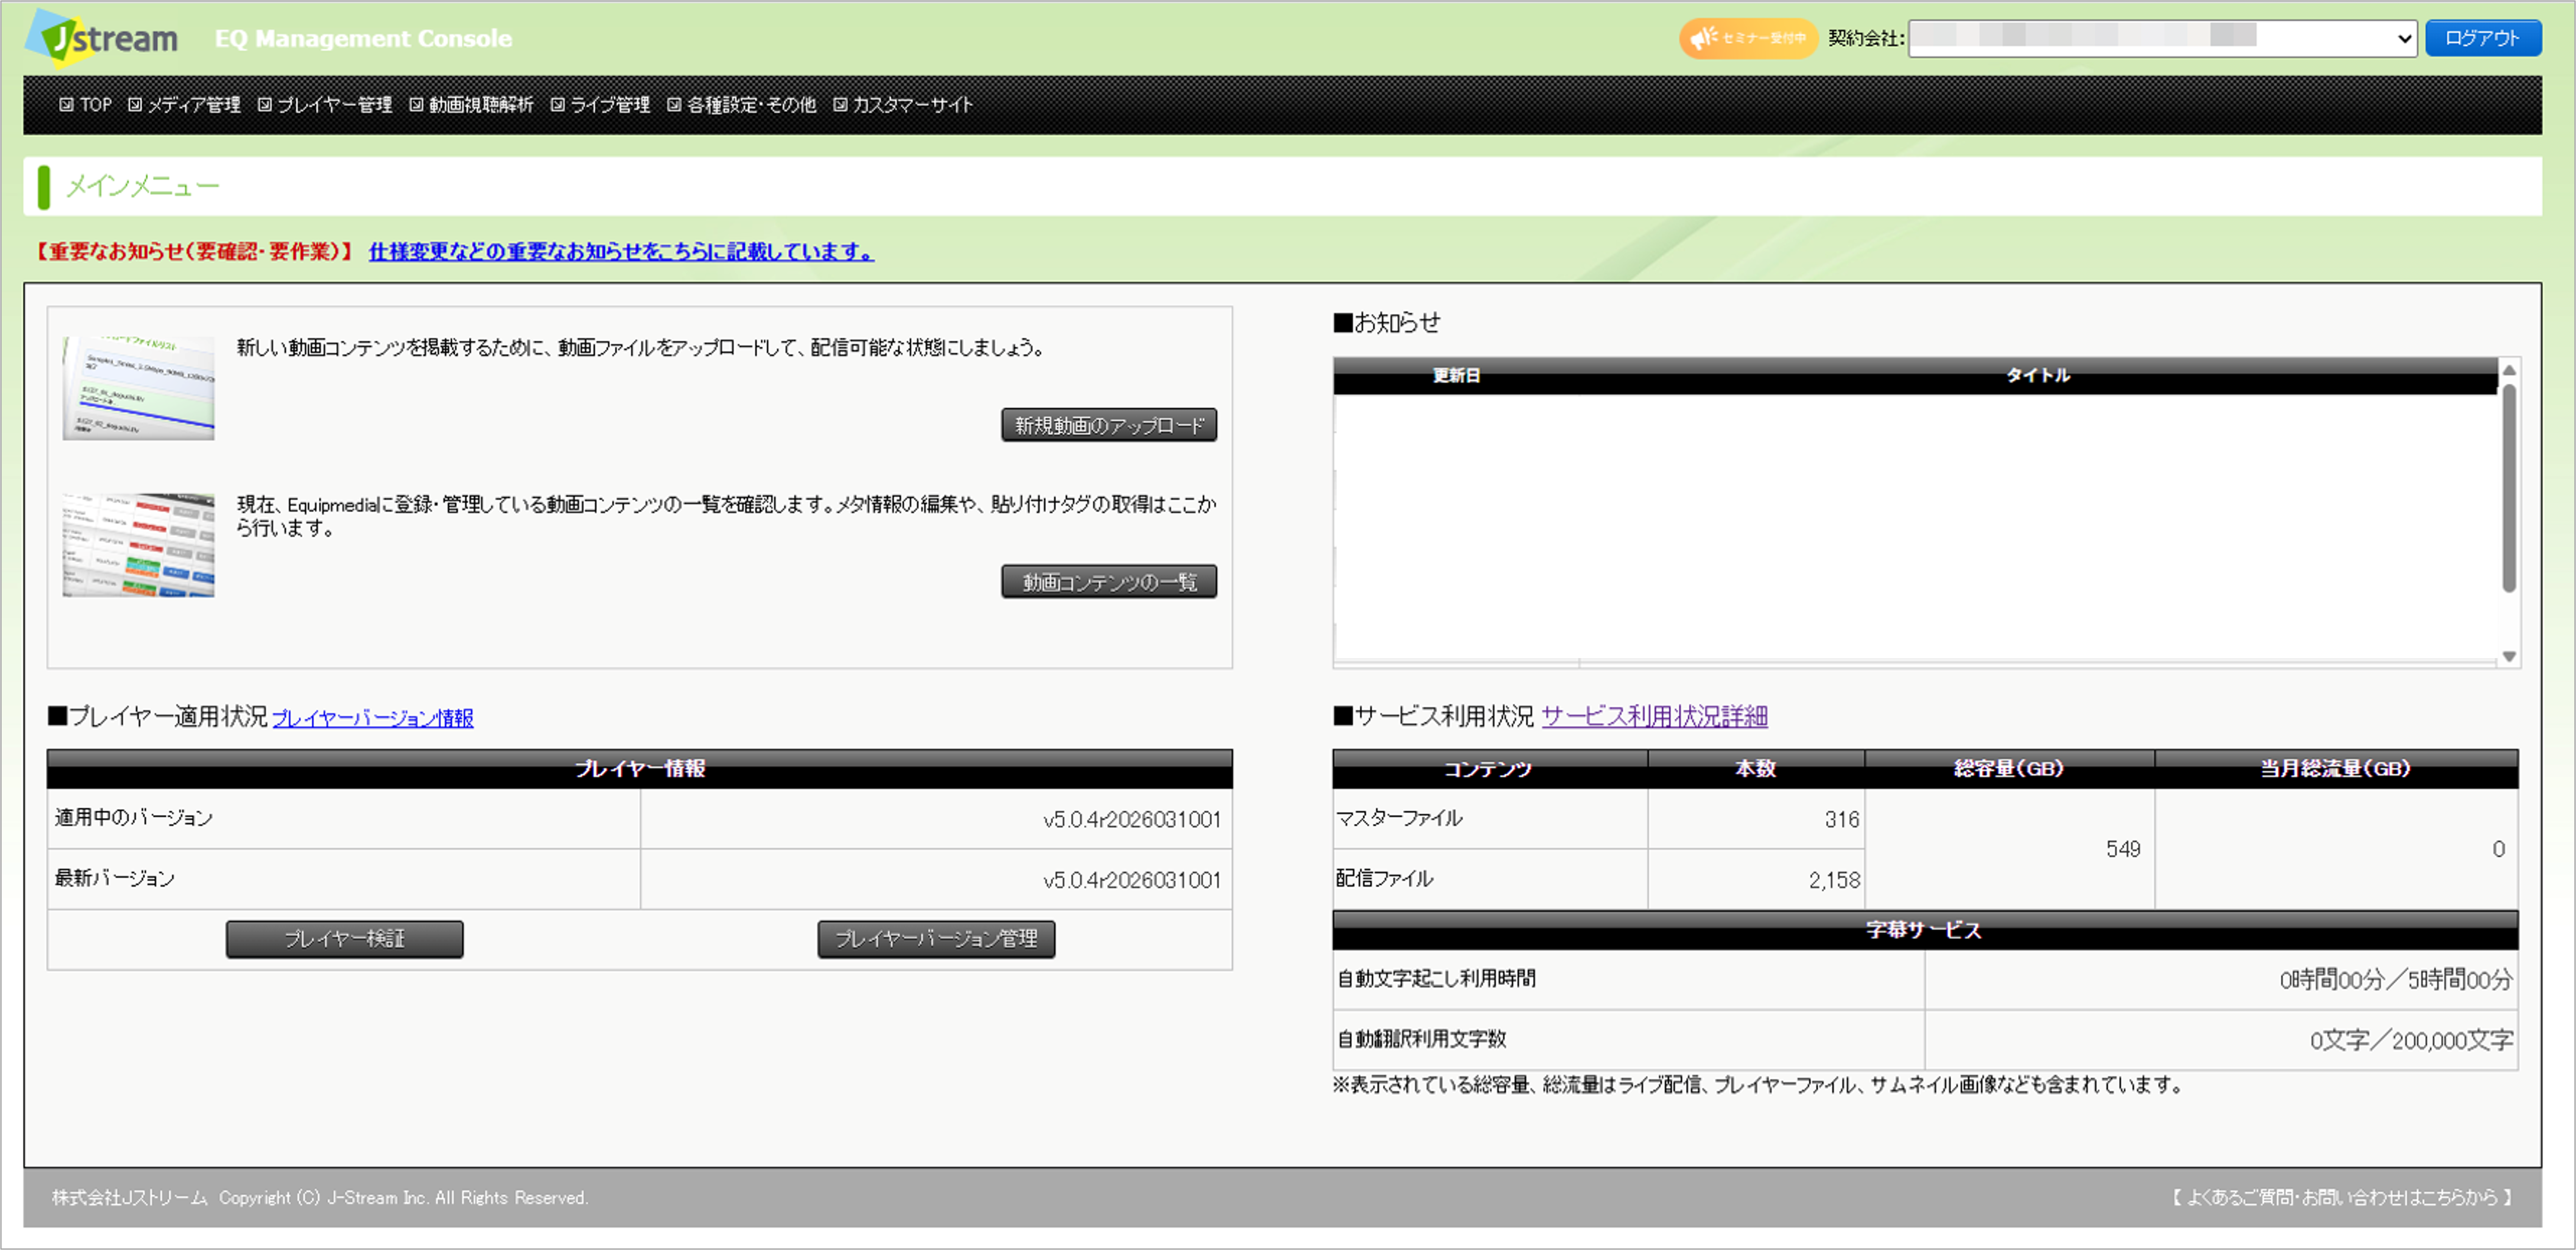The width and height of the screenshot is (2576, 1250).
Task: Open the カスタマーサイト menu
Action: [x=903, y=105]
